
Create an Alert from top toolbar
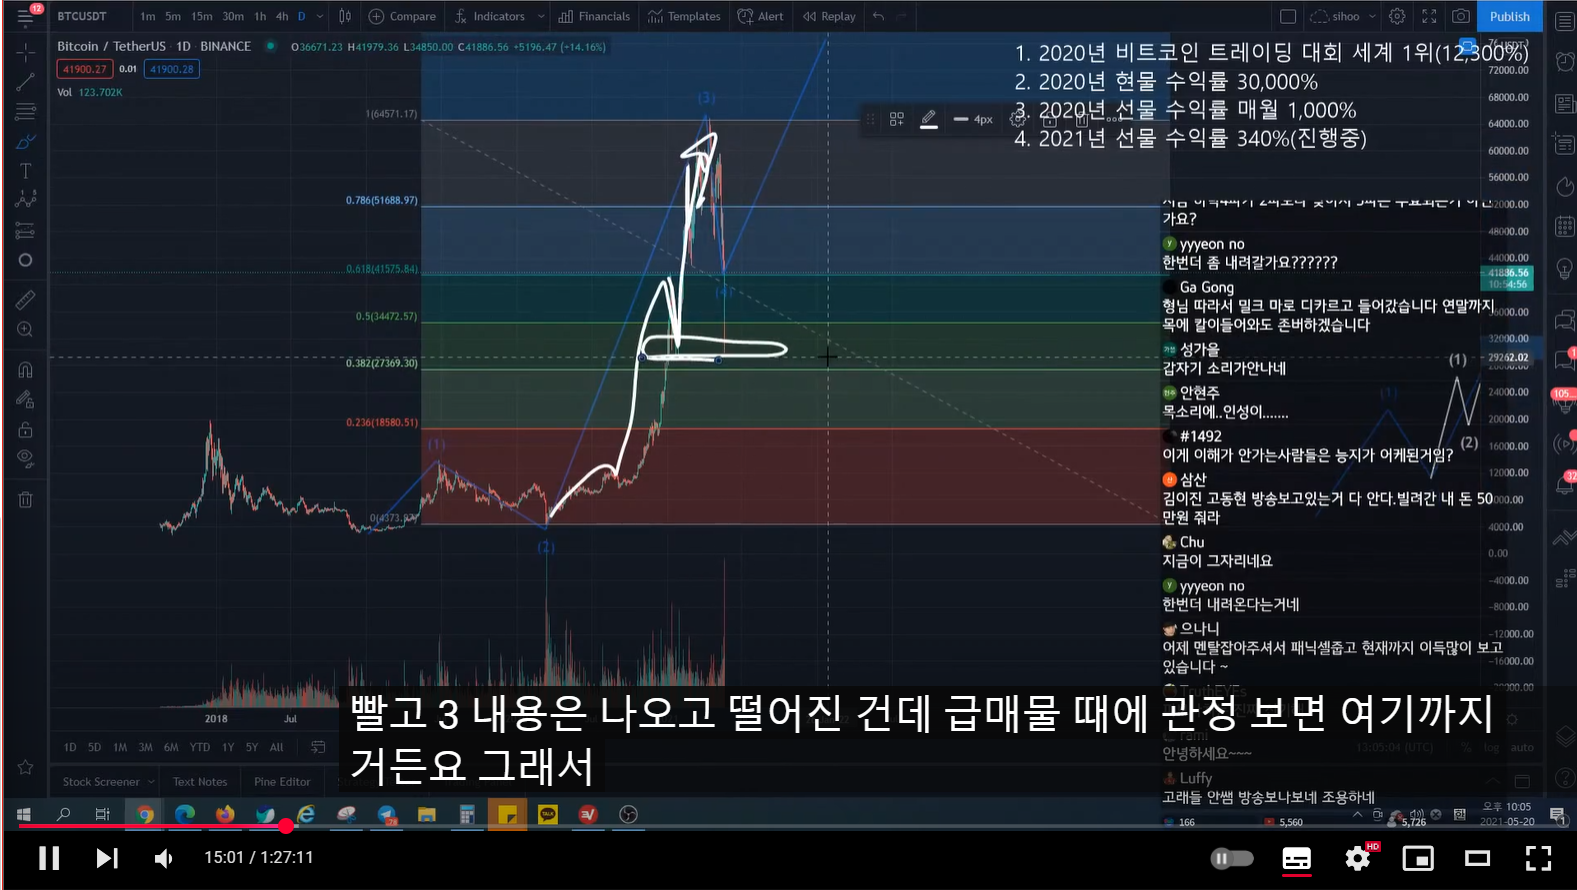761,16
